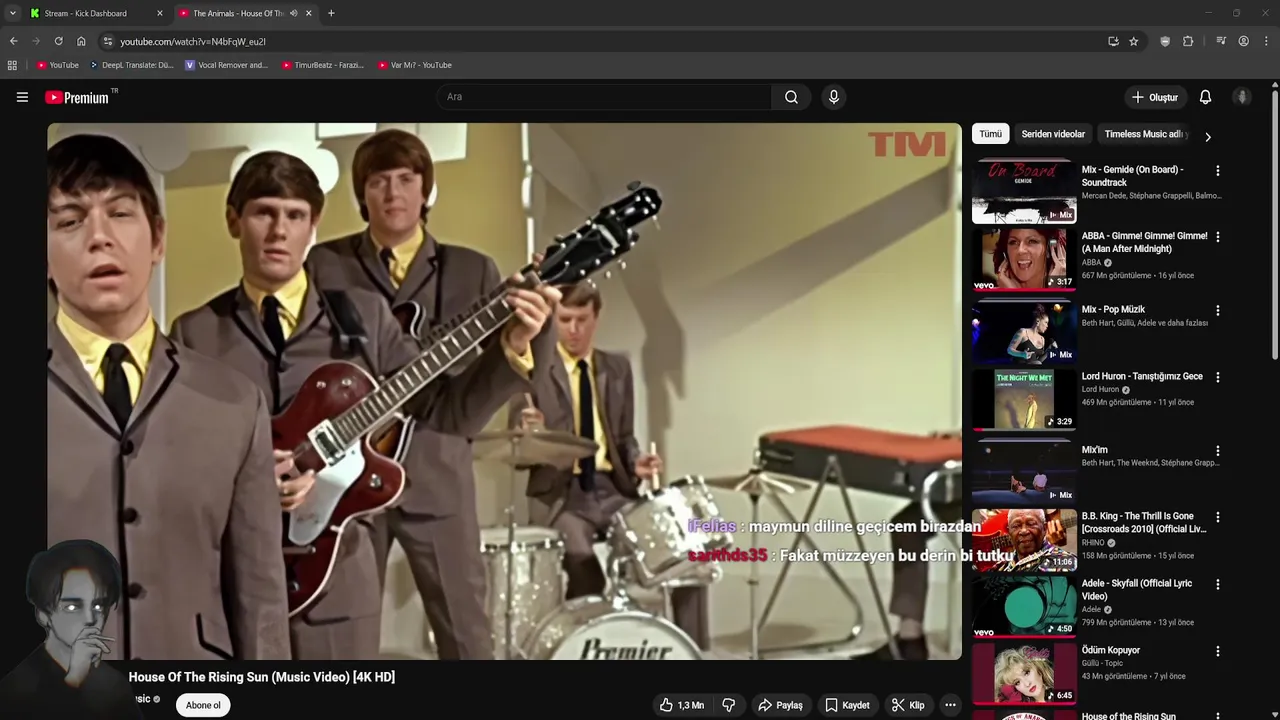The width and height of the screenshot is (1280, 720).
Task: Open the extensions puzzle icon
Action: point(1188,41)
